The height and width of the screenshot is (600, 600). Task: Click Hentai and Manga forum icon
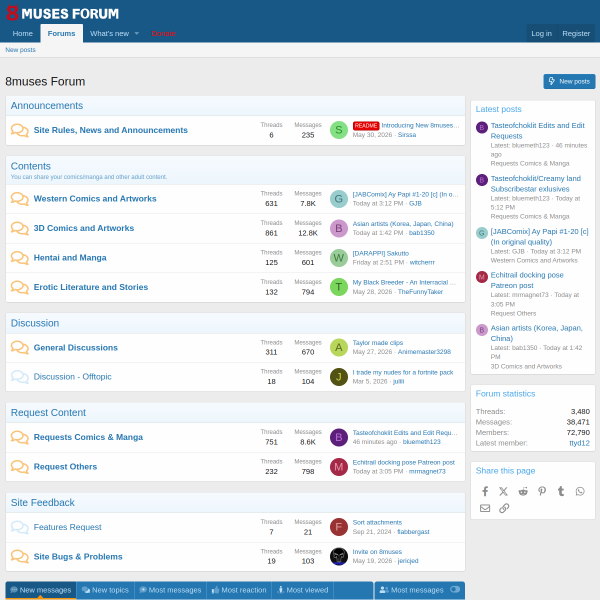point(20,258)
